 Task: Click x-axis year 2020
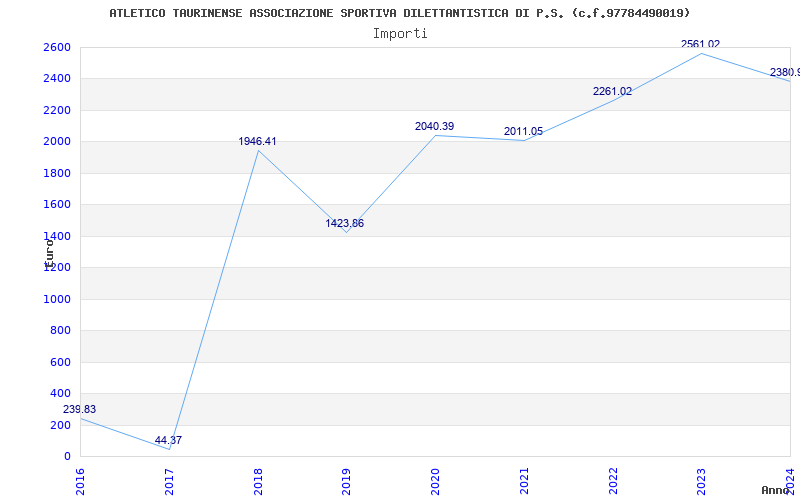coord(435,481)
